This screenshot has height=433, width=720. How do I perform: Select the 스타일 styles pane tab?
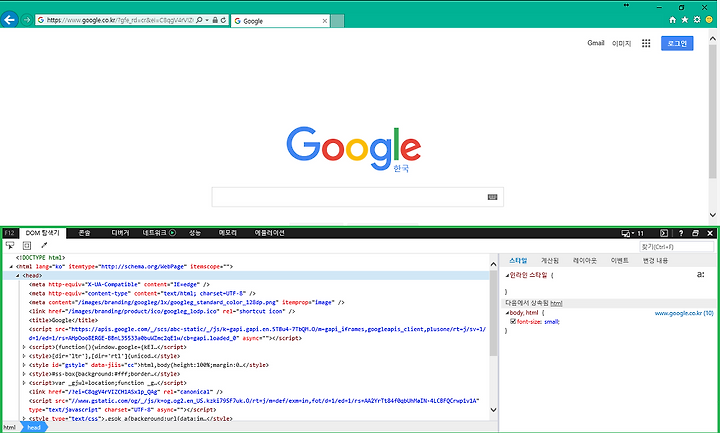[x=518, y=260]
